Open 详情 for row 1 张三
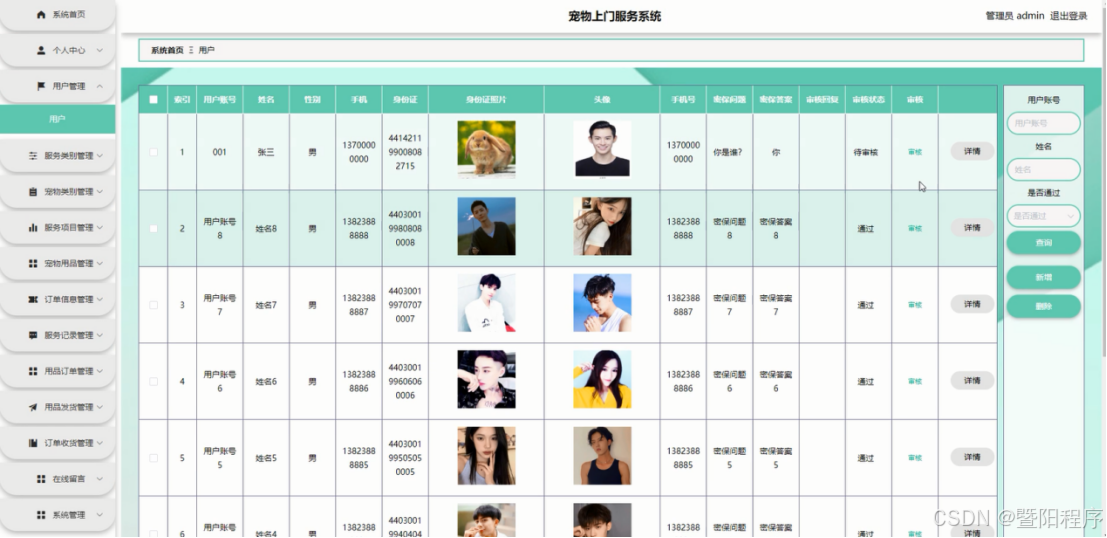The width and height of the screenshot is (1107, 538). tap(972, 151)
